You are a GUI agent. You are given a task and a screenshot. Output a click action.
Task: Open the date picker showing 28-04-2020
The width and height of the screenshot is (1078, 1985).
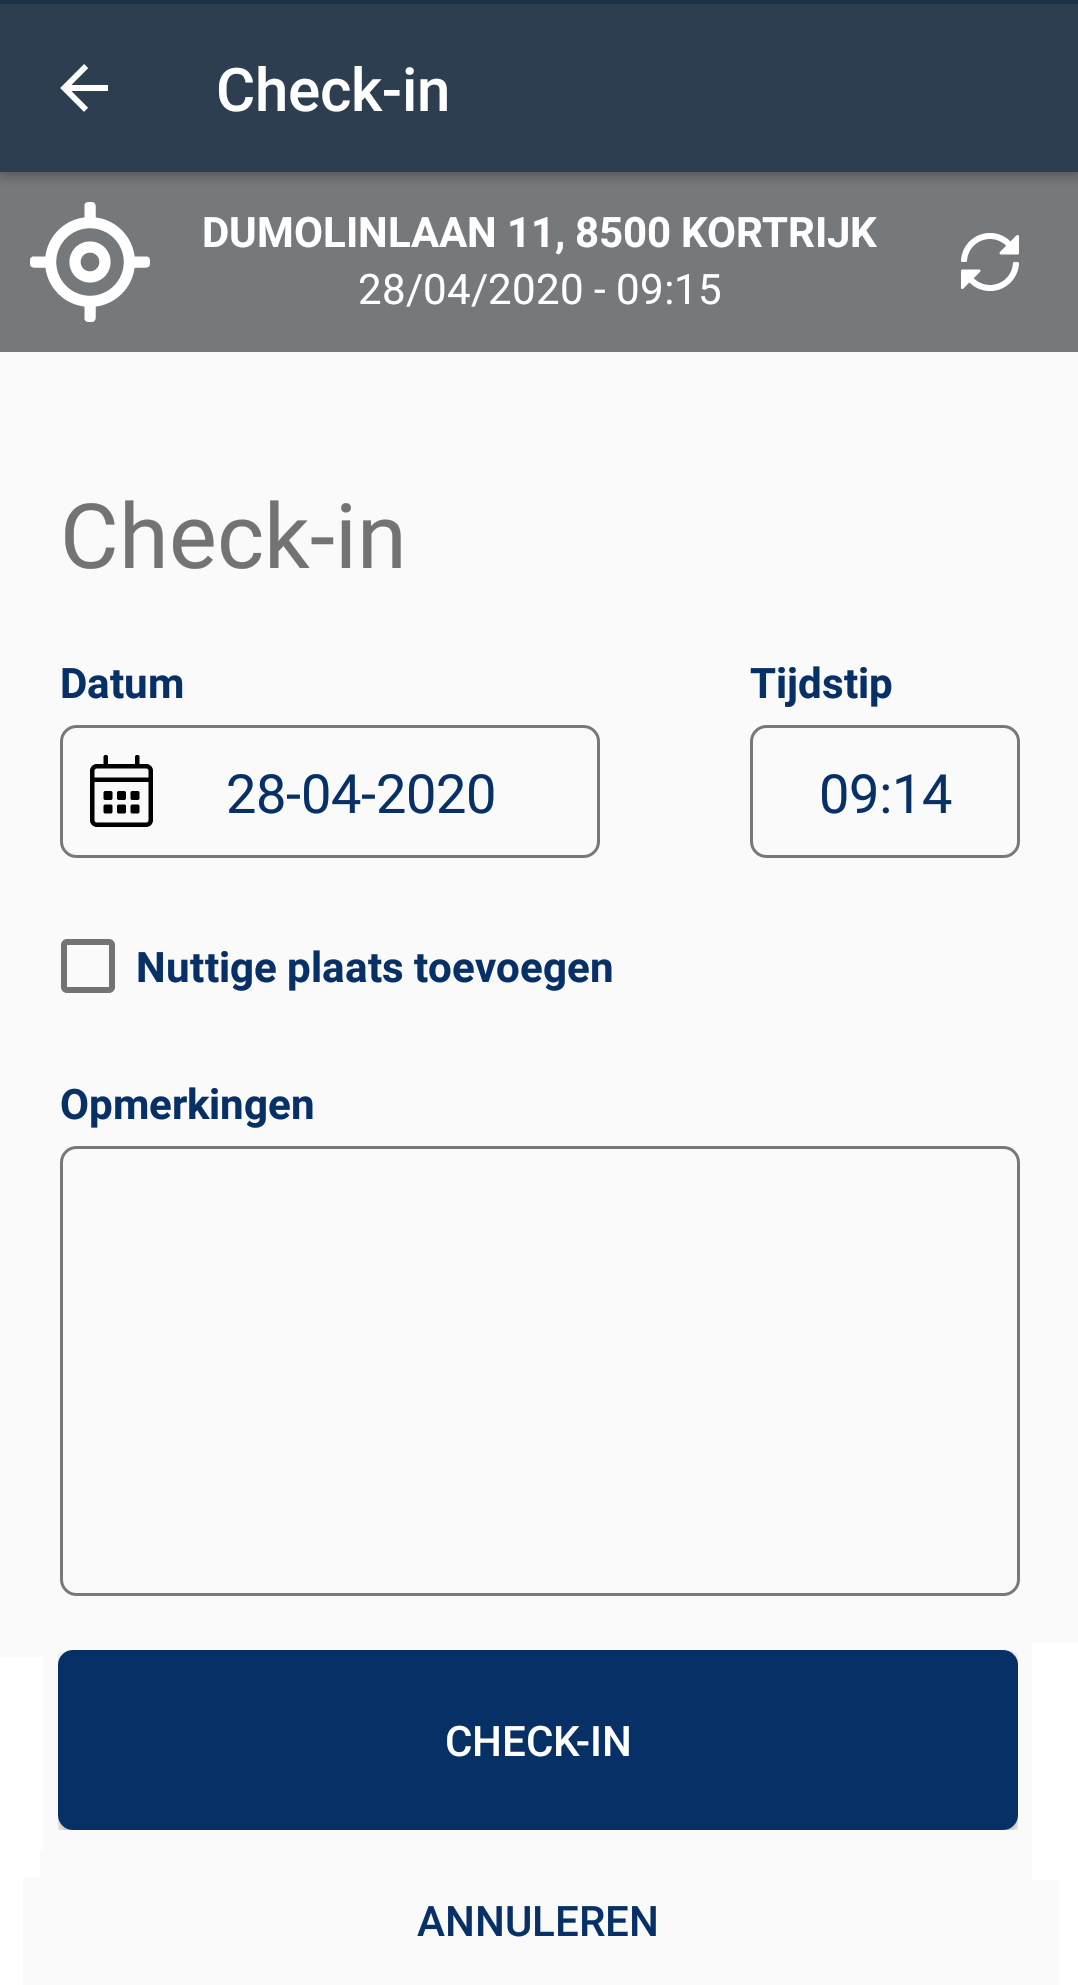pyautogui.click(x=360, y=794)
